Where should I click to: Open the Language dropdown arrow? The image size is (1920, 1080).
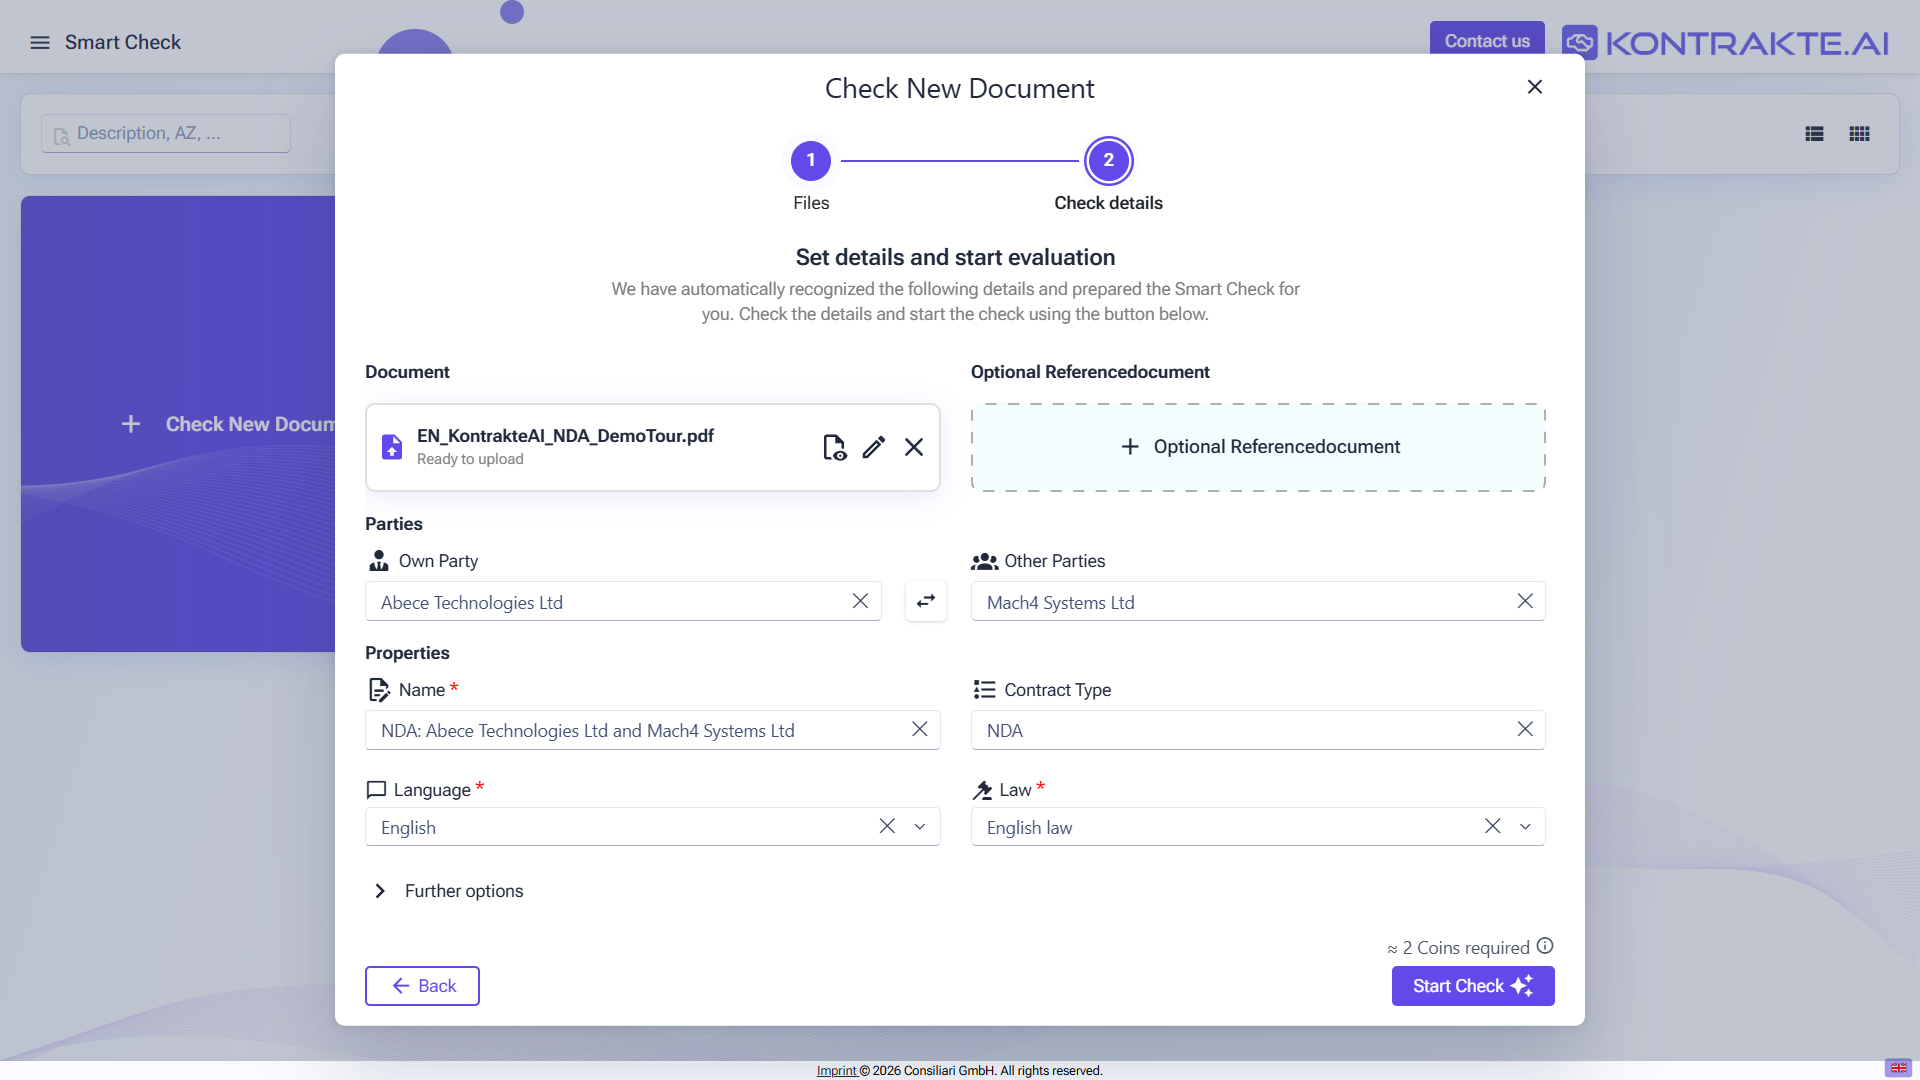[x=920, y=827]
